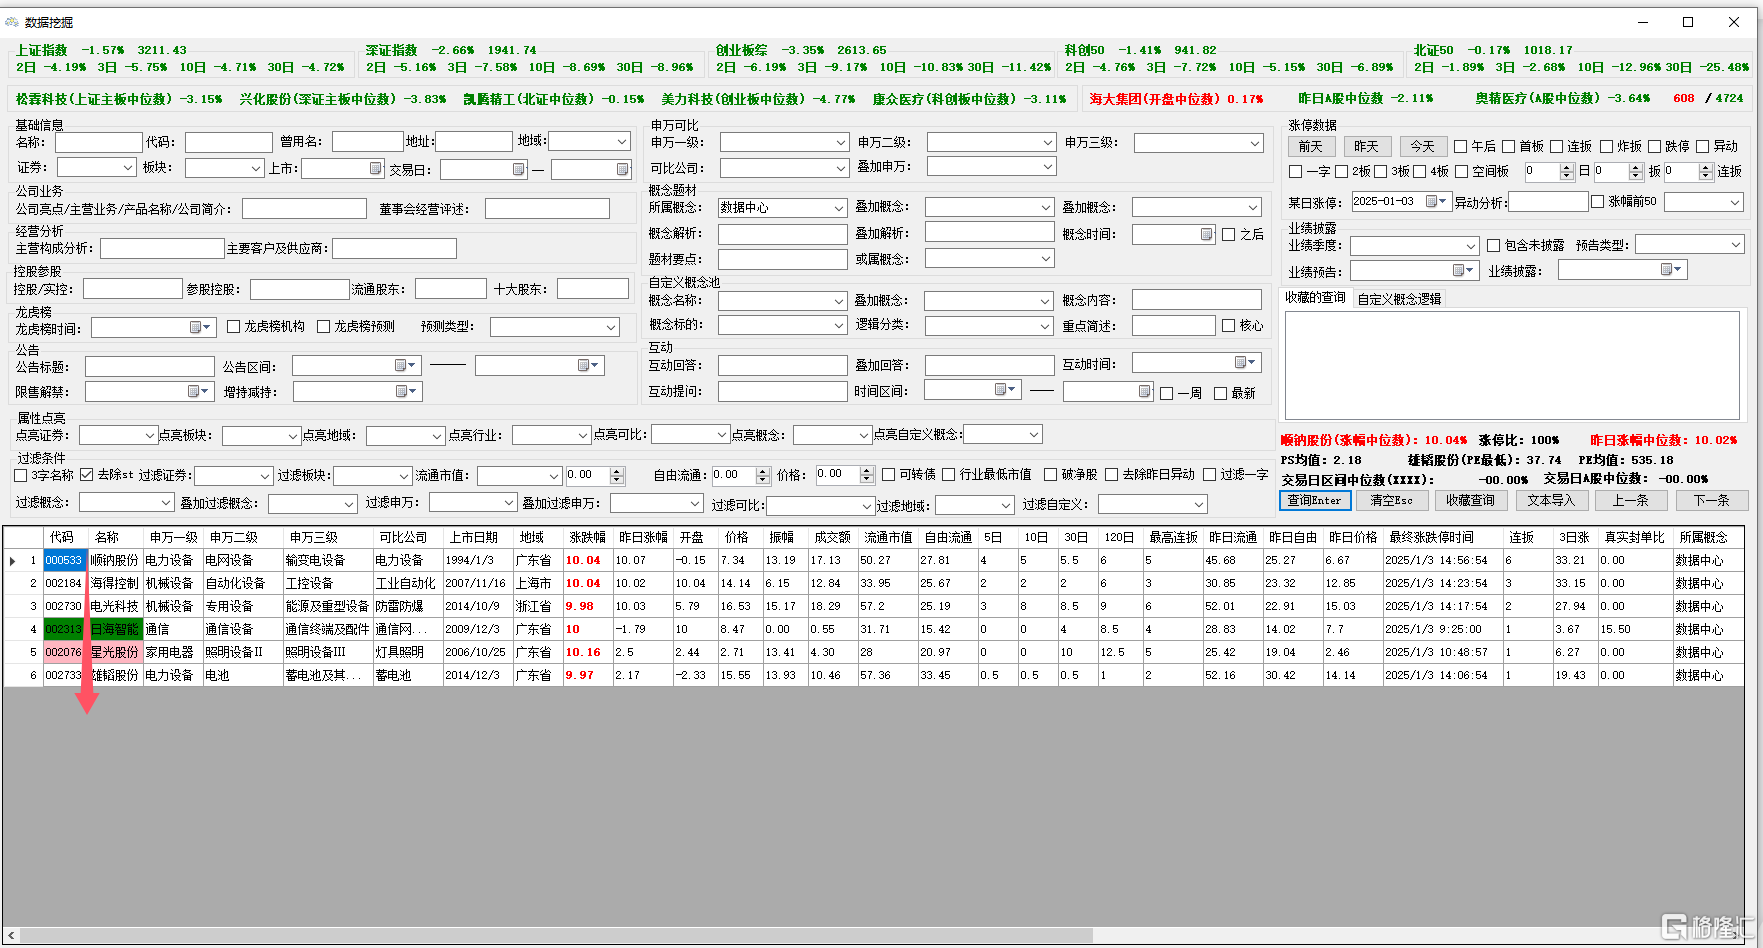
Task: Open the 交易日 end date calendar icon
Action: 622,169
